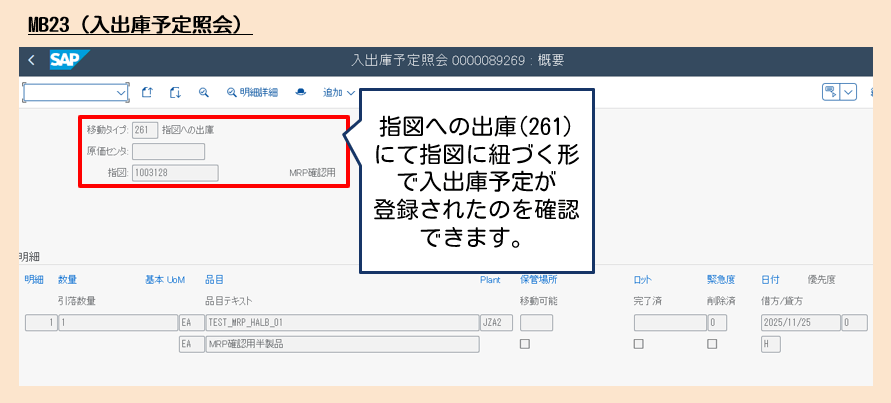Click the 優先度 field showing 0
The image size is (891, 403).
855,323
